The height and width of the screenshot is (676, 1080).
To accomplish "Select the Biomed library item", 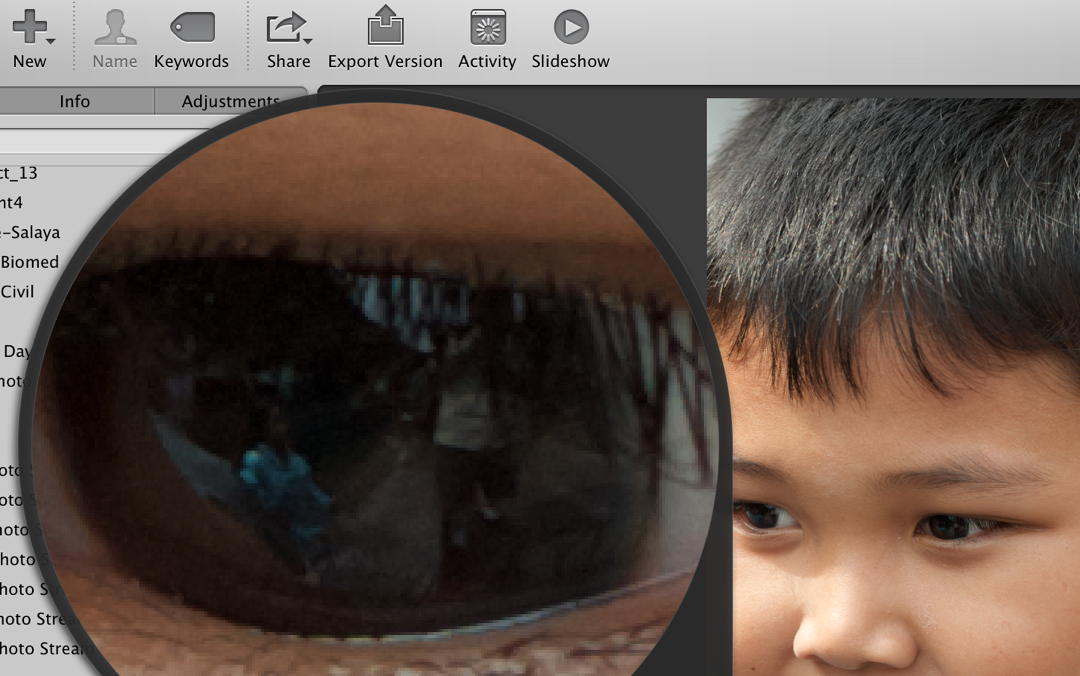I will [x=30, y=262].
